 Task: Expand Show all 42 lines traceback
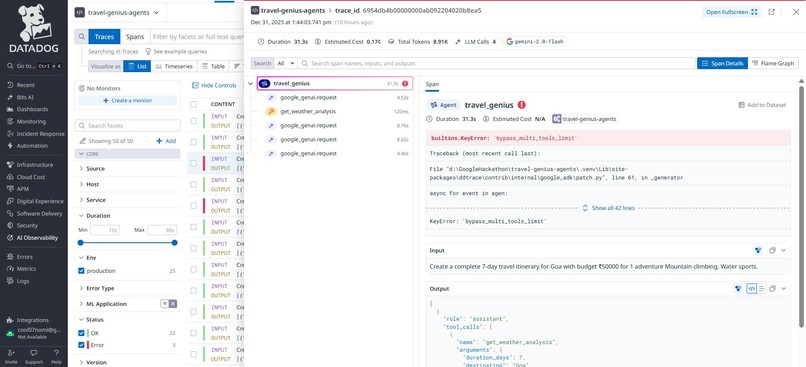609,208
